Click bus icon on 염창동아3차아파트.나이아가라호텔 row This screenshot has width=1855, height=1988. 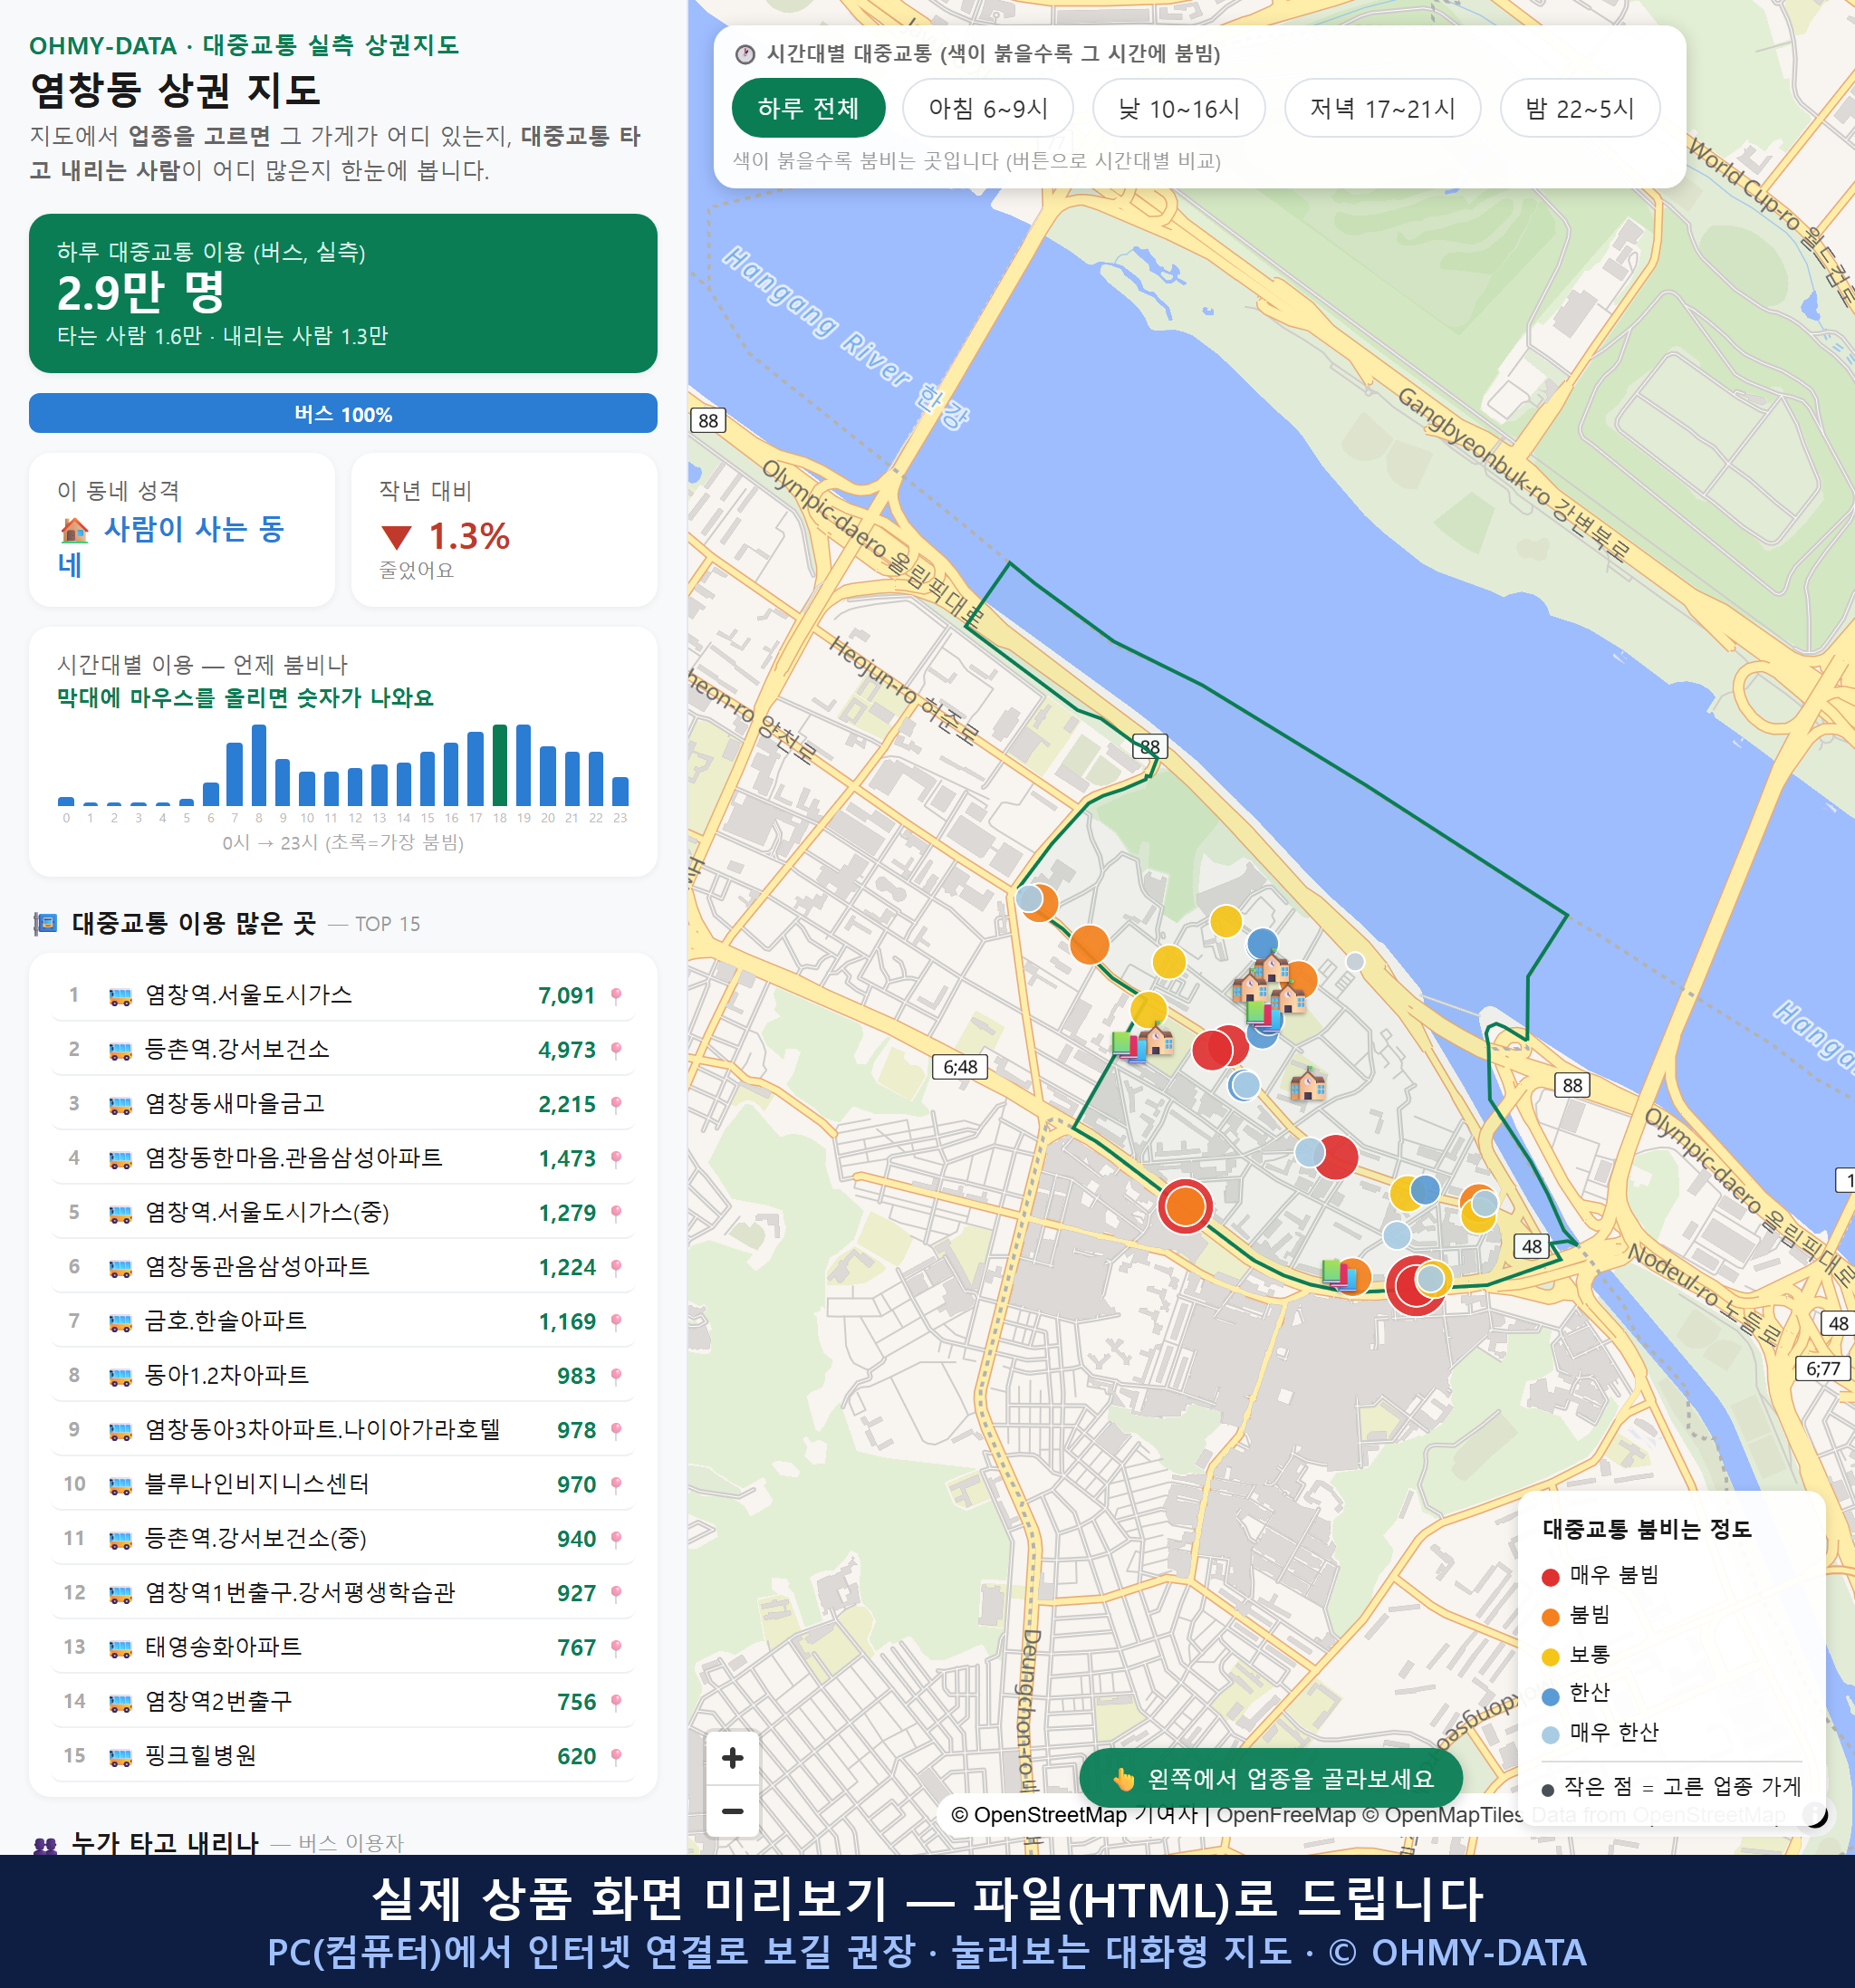coord(120,1431)
